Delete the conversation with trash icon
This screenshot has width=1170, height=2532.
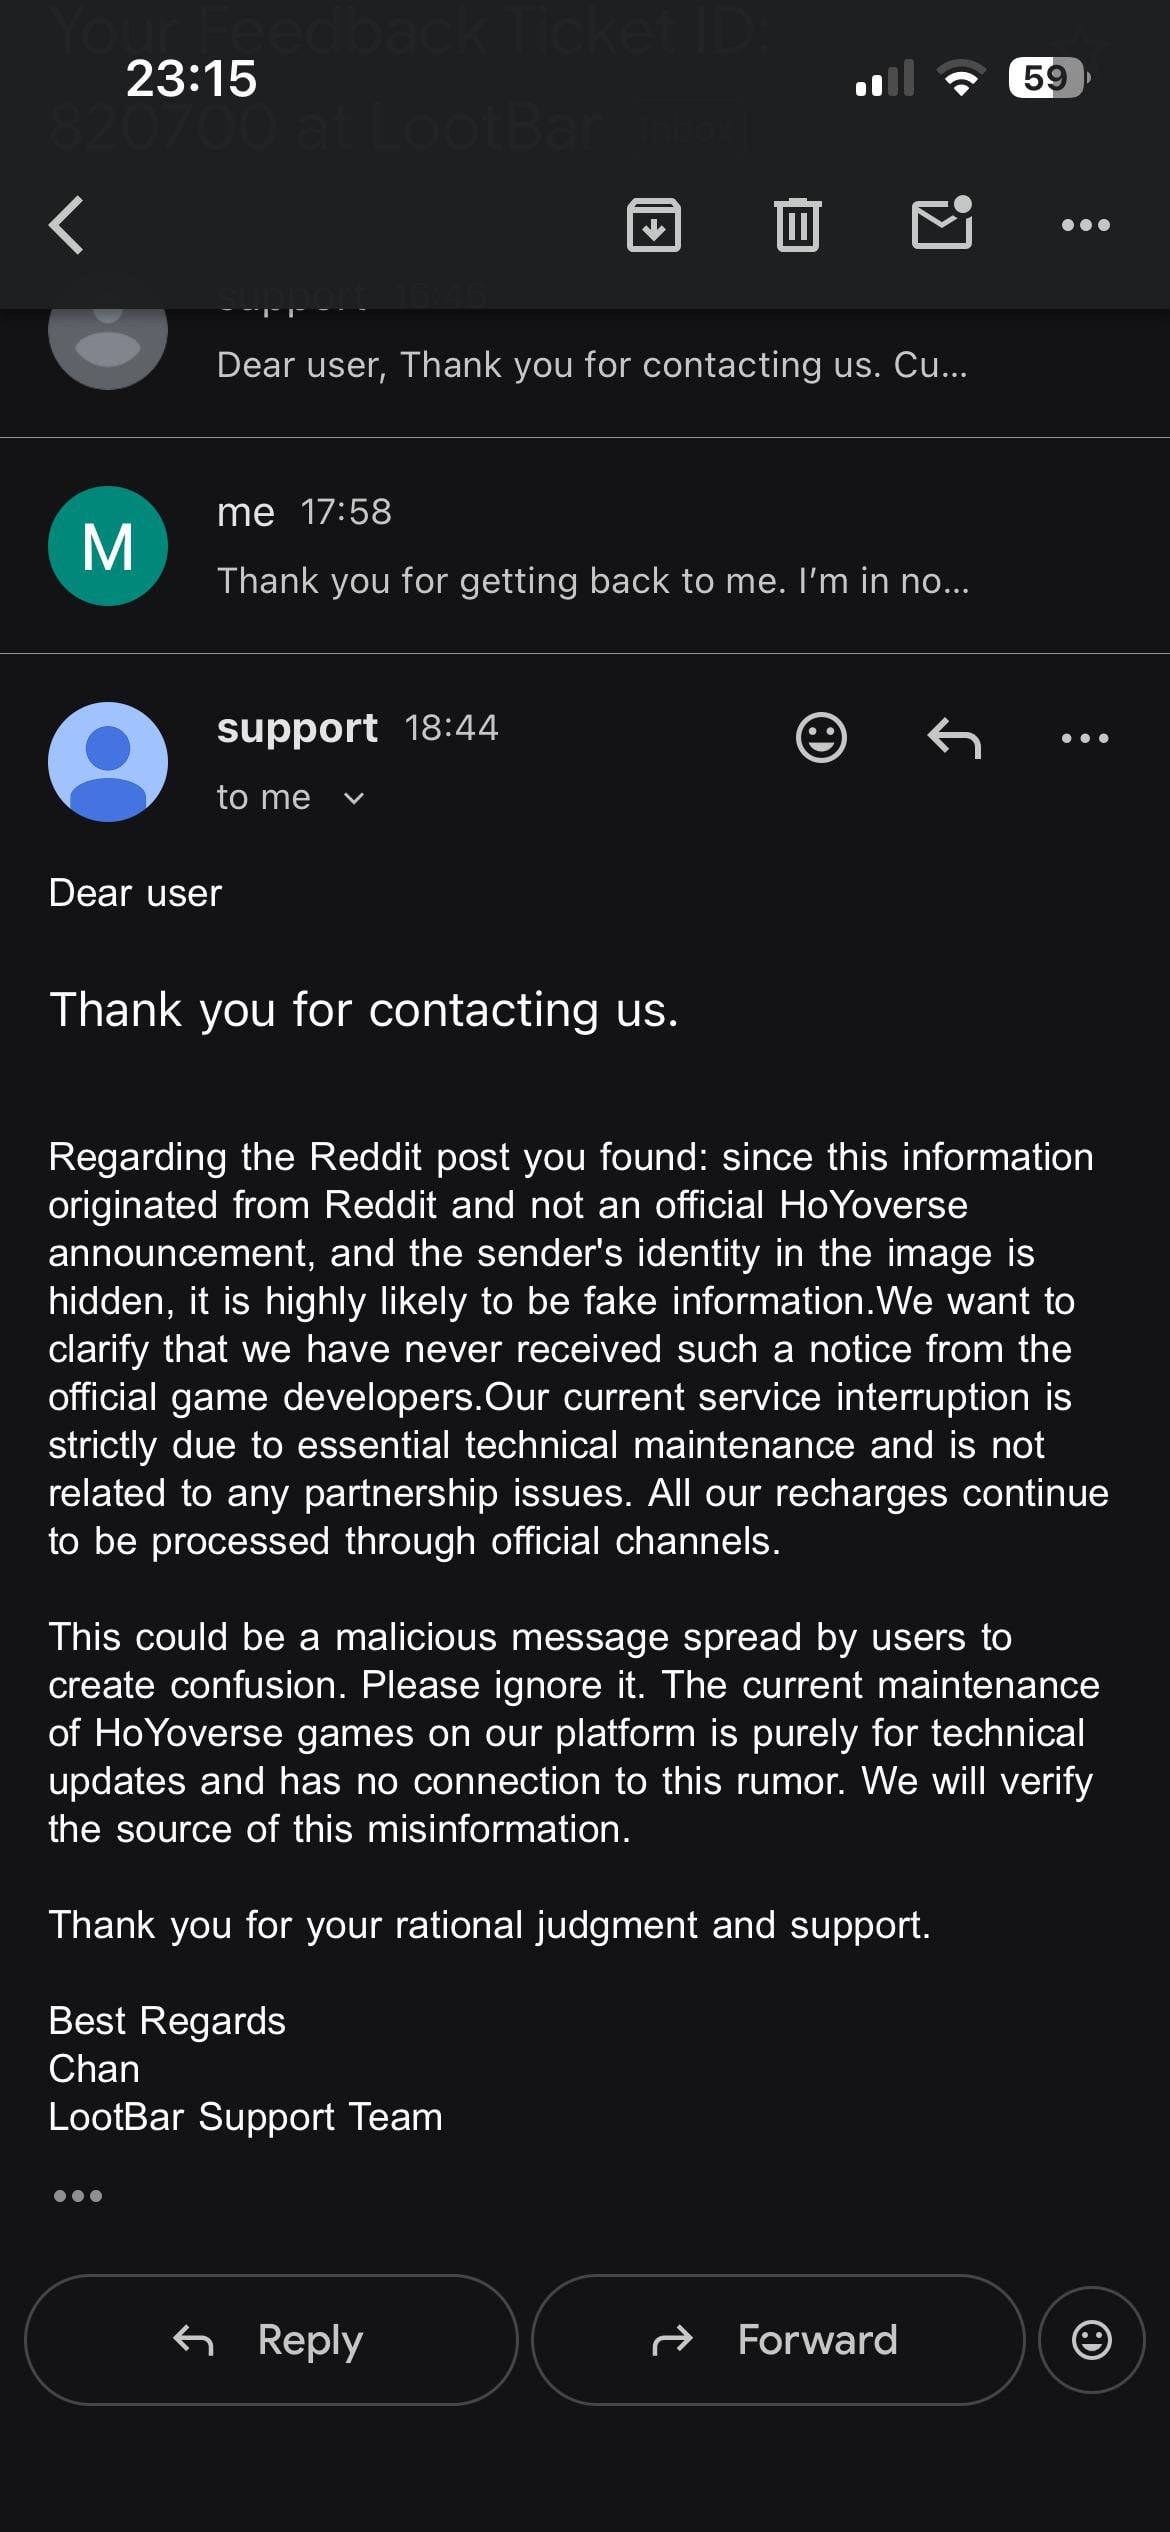797,225
